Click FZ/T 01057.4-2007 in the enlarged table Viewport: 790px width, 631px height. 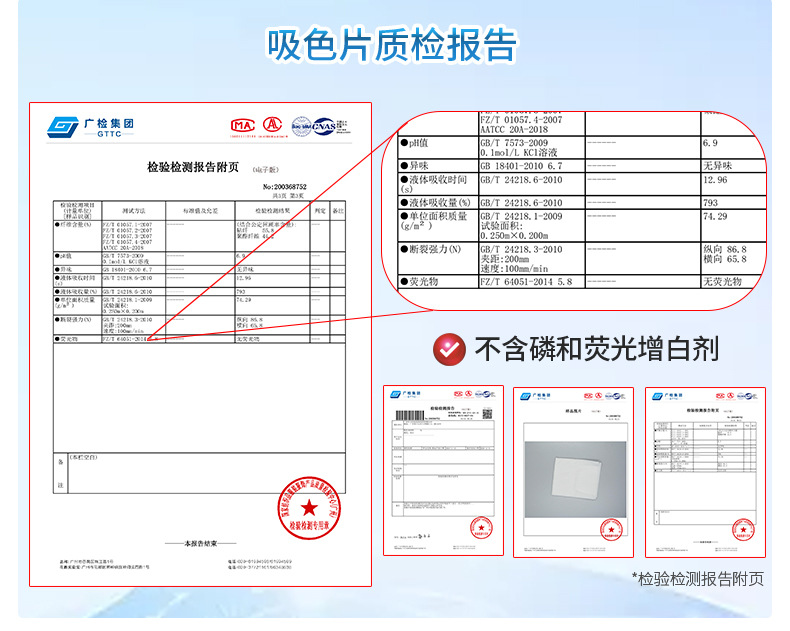(x=521, y=120)
